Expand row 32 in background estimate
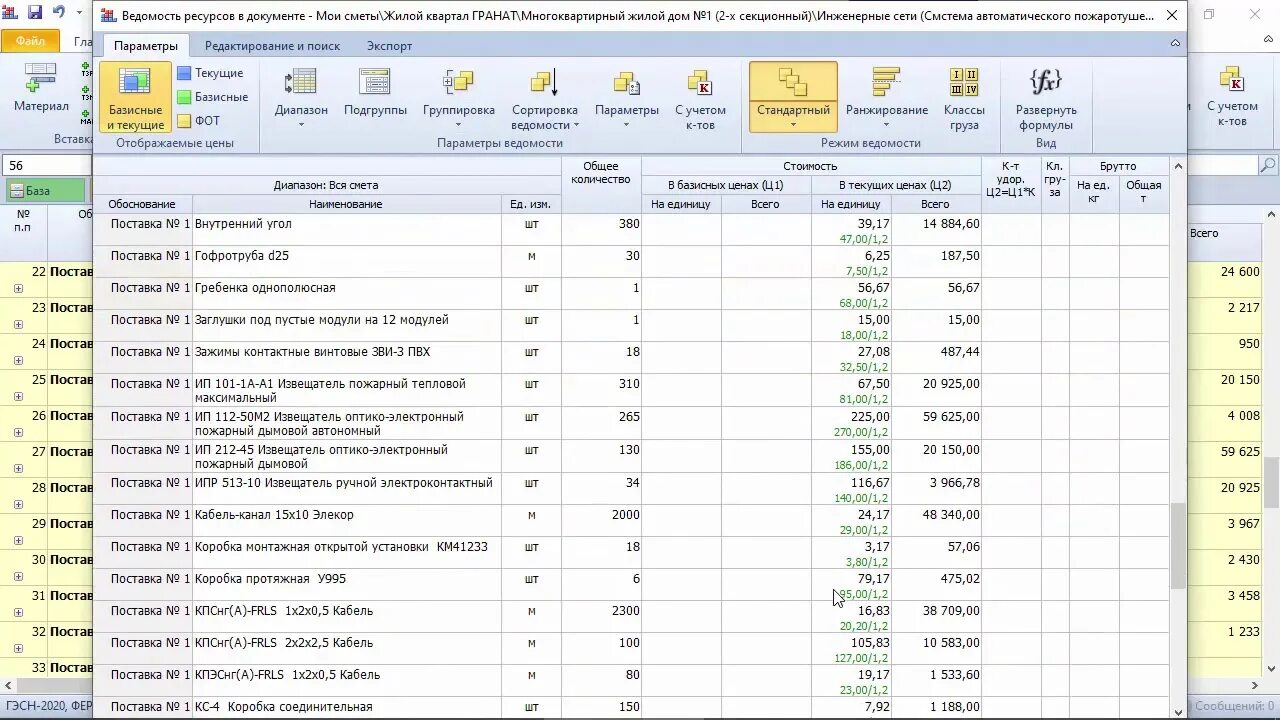This screenshot has height=720, width=1280. point(18,649)
